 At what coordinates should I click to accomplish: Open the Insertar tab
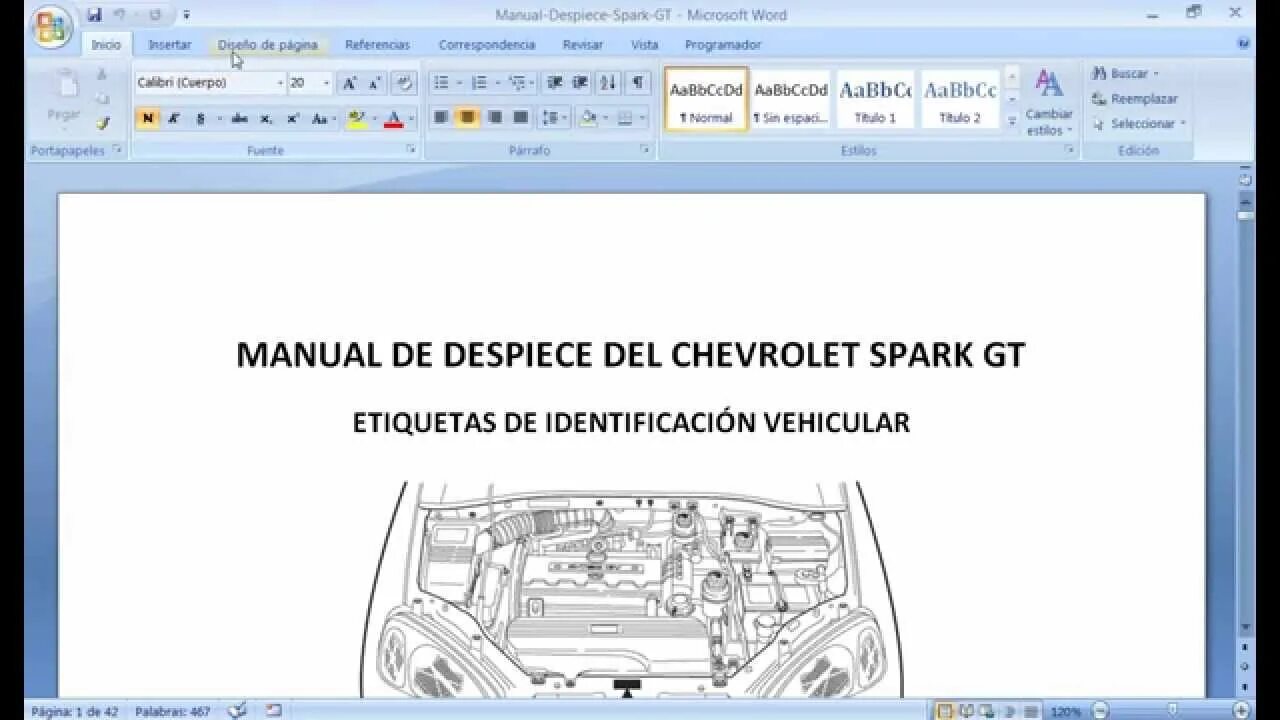tap(169, 45)
